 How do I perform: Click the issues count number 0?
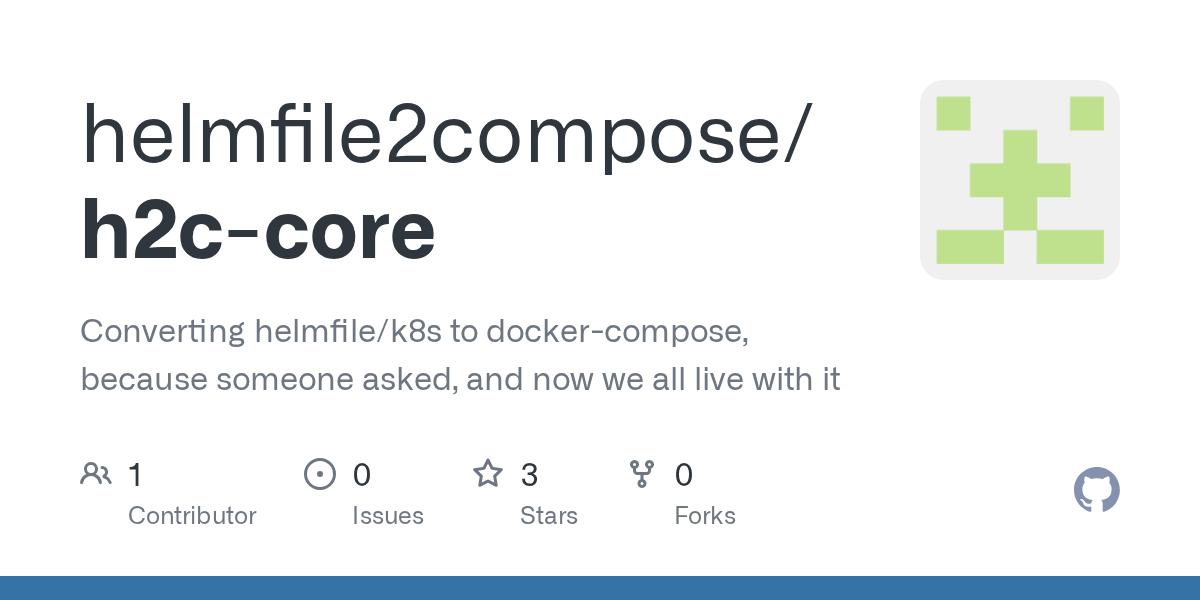[x=361, y=474]
